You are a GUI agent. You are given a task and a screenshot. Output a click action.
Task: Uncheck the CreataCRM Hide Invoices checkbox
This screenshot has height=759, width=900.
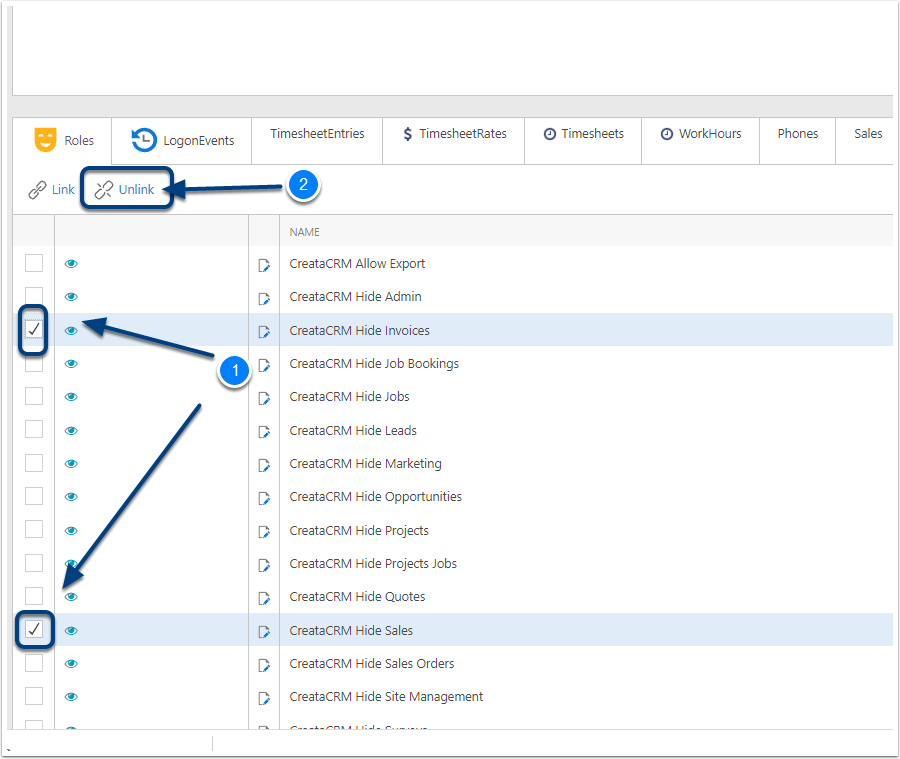(34, 330)
